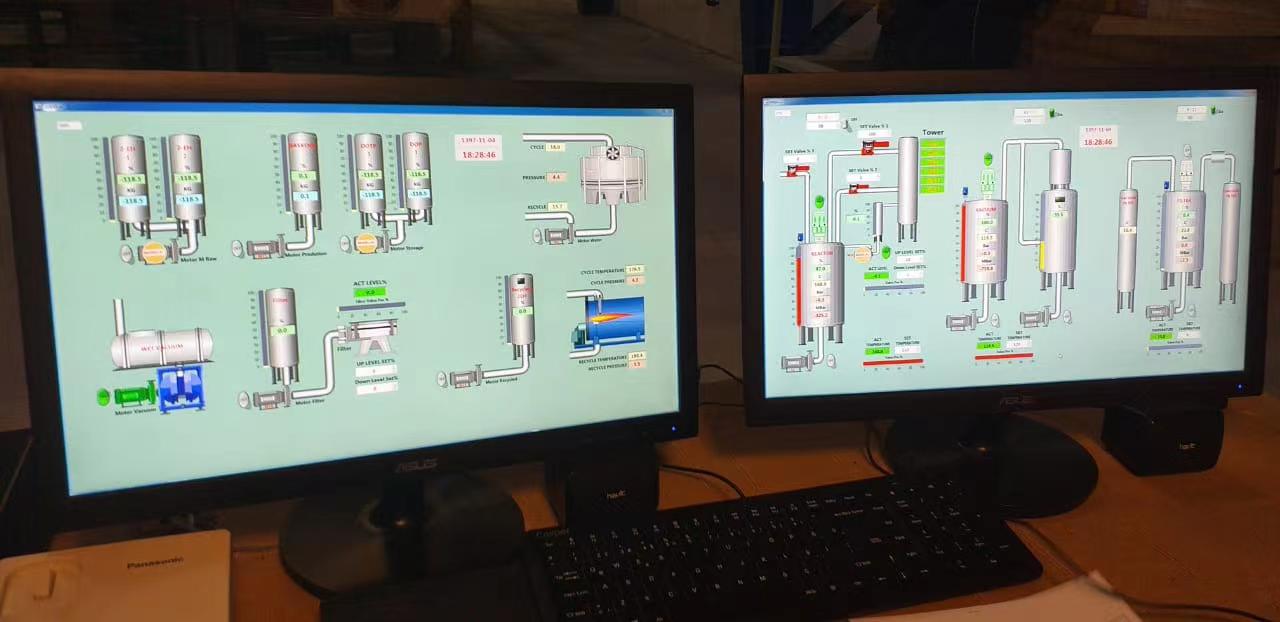Click the red valve beside SET Valve % 3
Image resolution: width=1280 pixels, height=622 pixels.
point(795,170)
